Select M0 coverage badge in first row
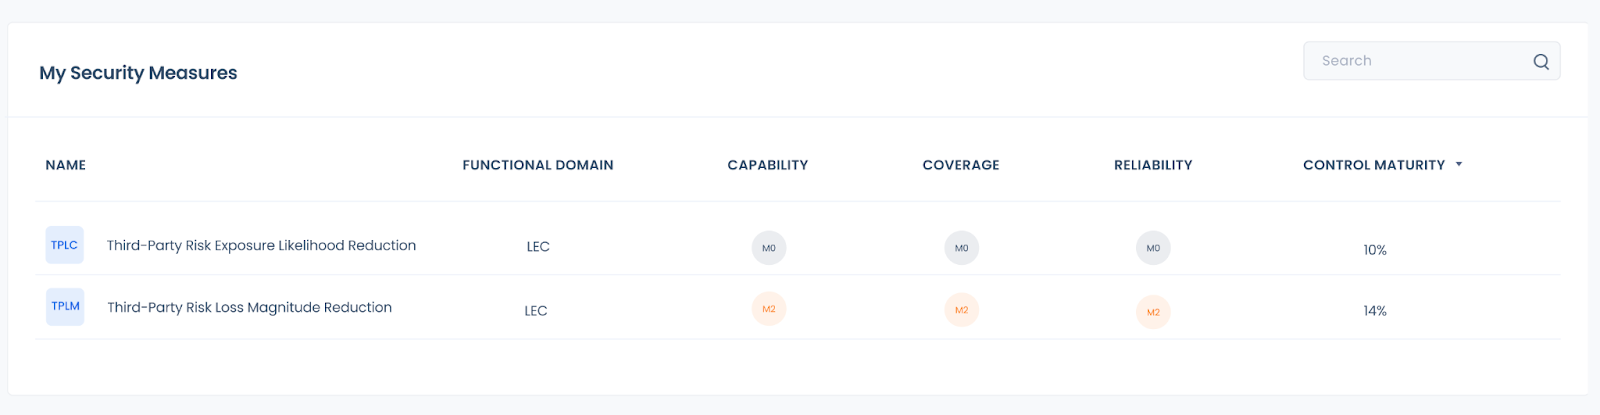The width and height of the screenshot is (1600, 415). (961, 248)
